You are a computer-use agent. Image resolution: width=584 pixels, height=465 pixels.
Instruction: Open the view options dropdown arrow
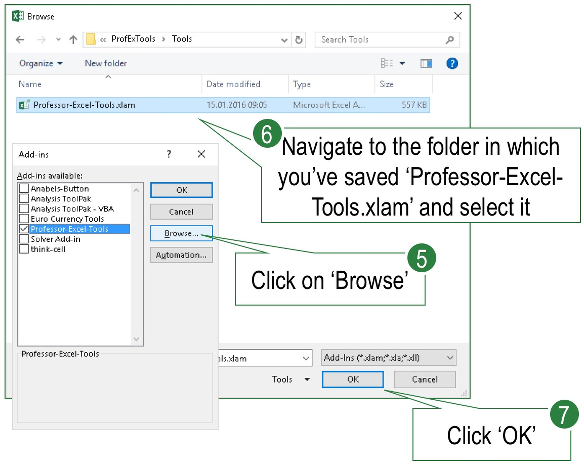point(402,64)
